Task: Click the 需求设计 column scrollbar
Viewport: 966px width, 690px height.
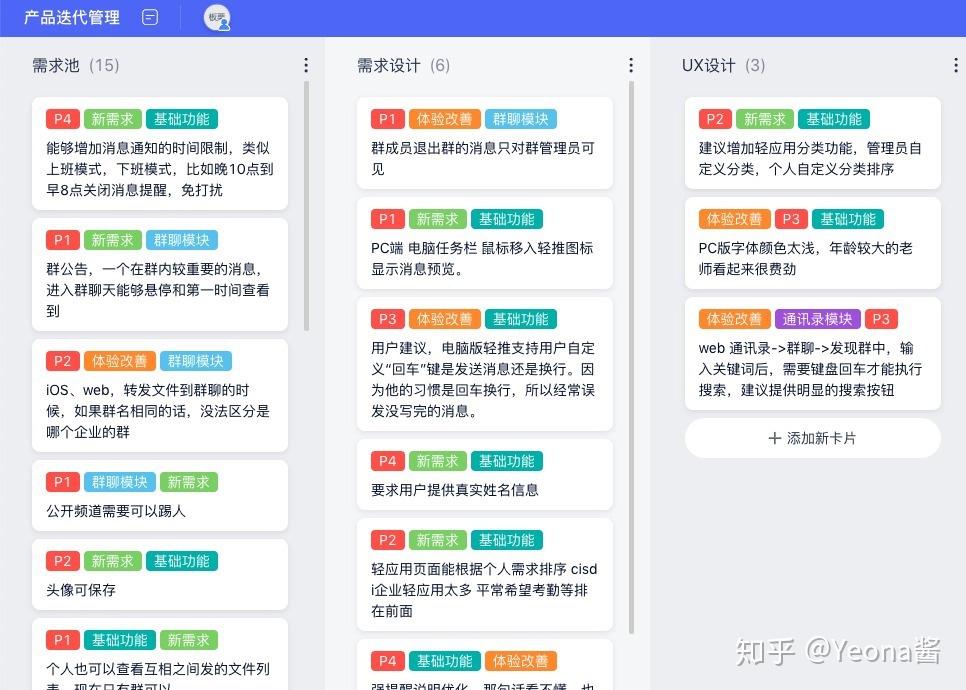Action: tap(631, 357)
